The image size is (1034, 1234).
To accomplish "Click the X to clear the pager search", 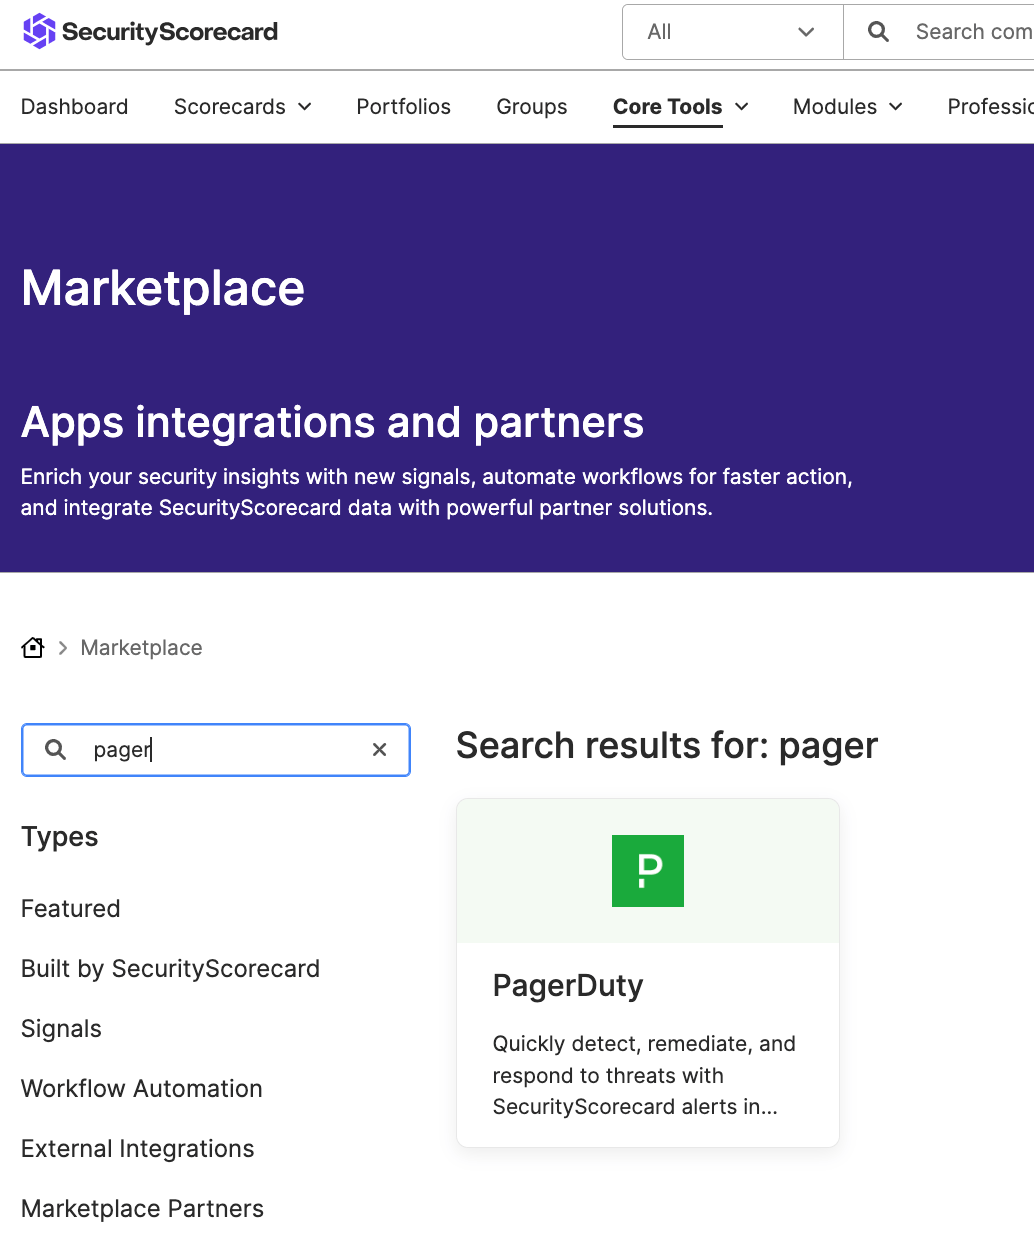I will [379, 749].
